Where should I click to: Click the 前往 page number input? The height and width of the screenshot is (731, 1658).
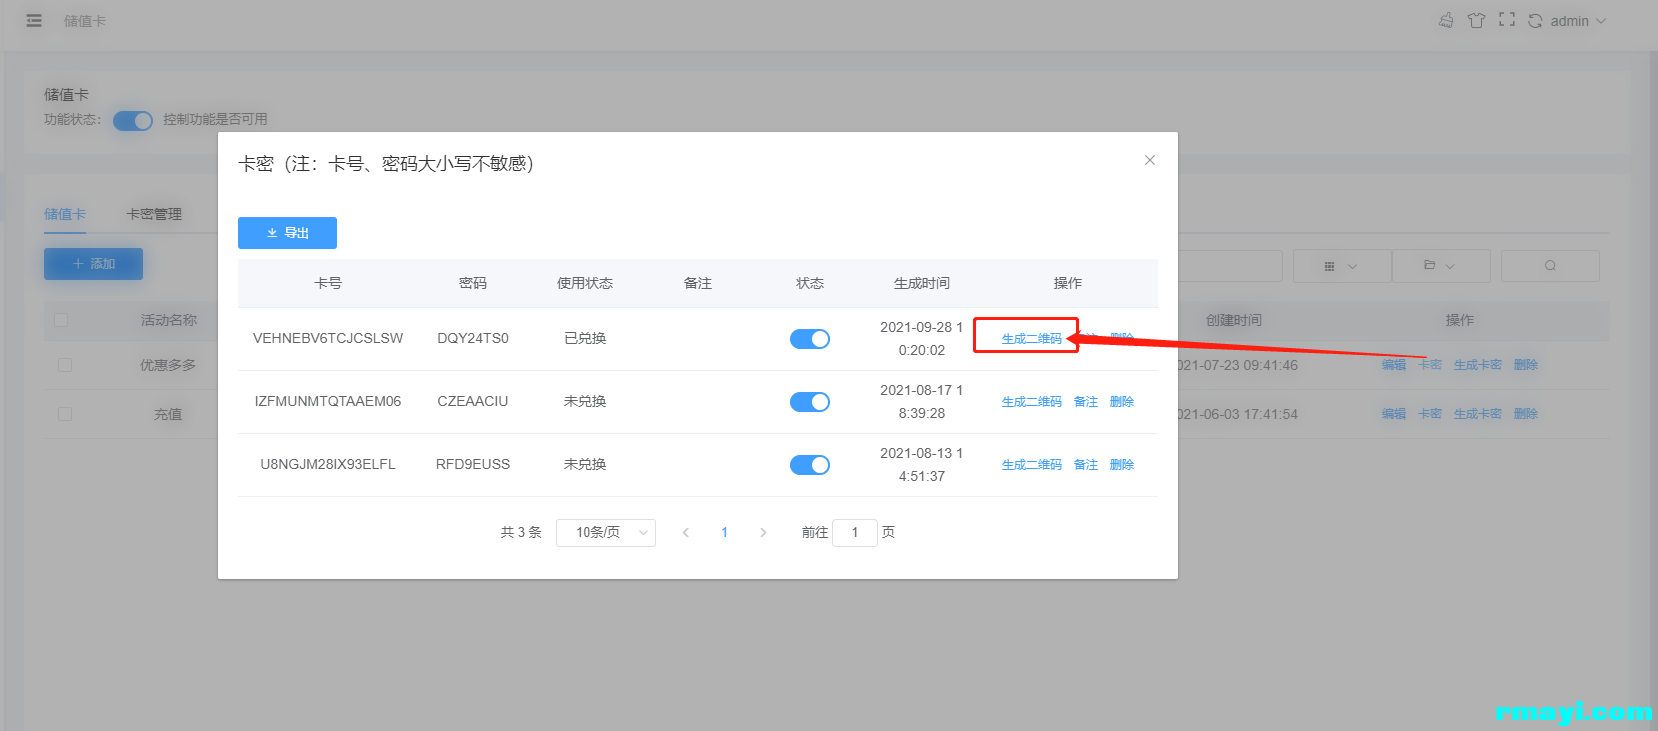[x=855, y=533]
